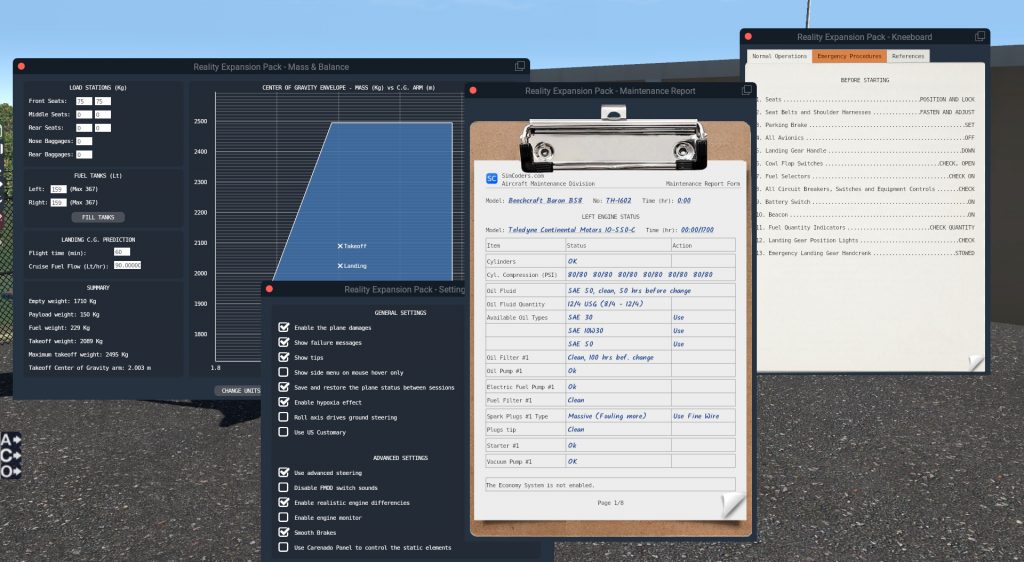Image resolution: width=1024 pixels, height=562 pixels.
Task: Click the 'O' arrow side menu icon
Action: 11,471
